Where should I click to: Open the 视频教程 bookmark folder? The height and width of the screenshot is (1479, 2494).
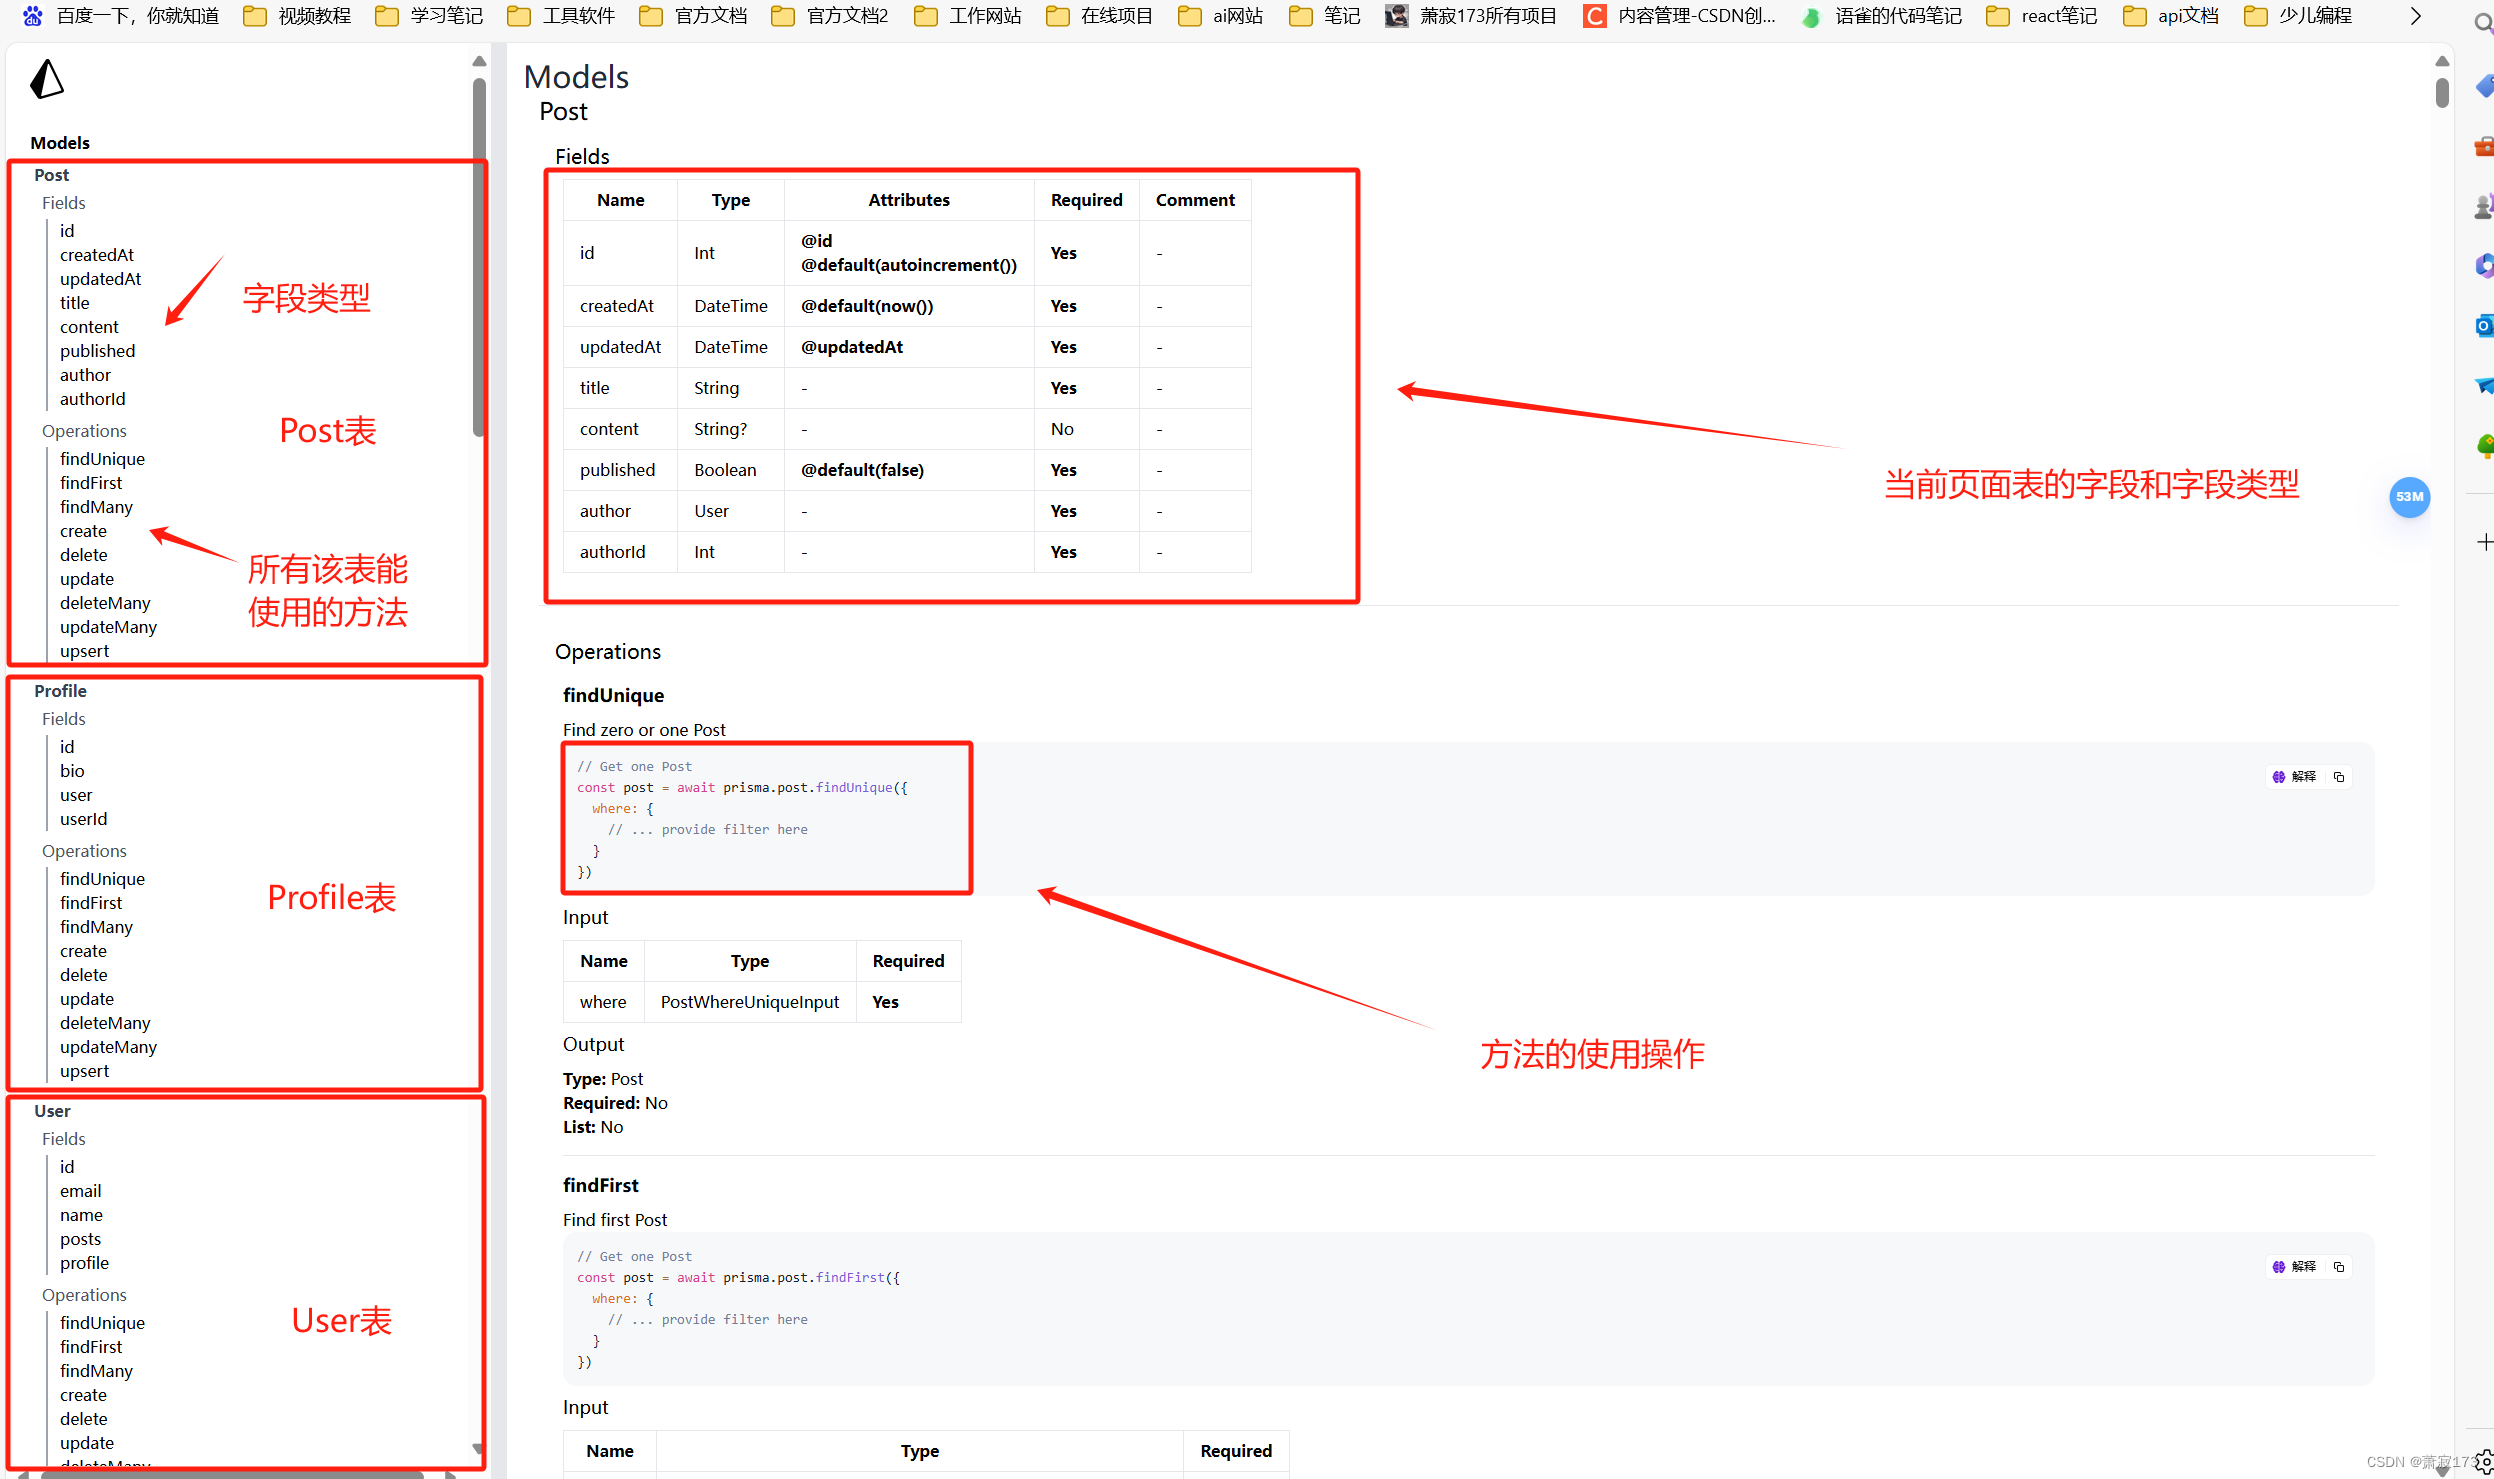pos(298,16)
